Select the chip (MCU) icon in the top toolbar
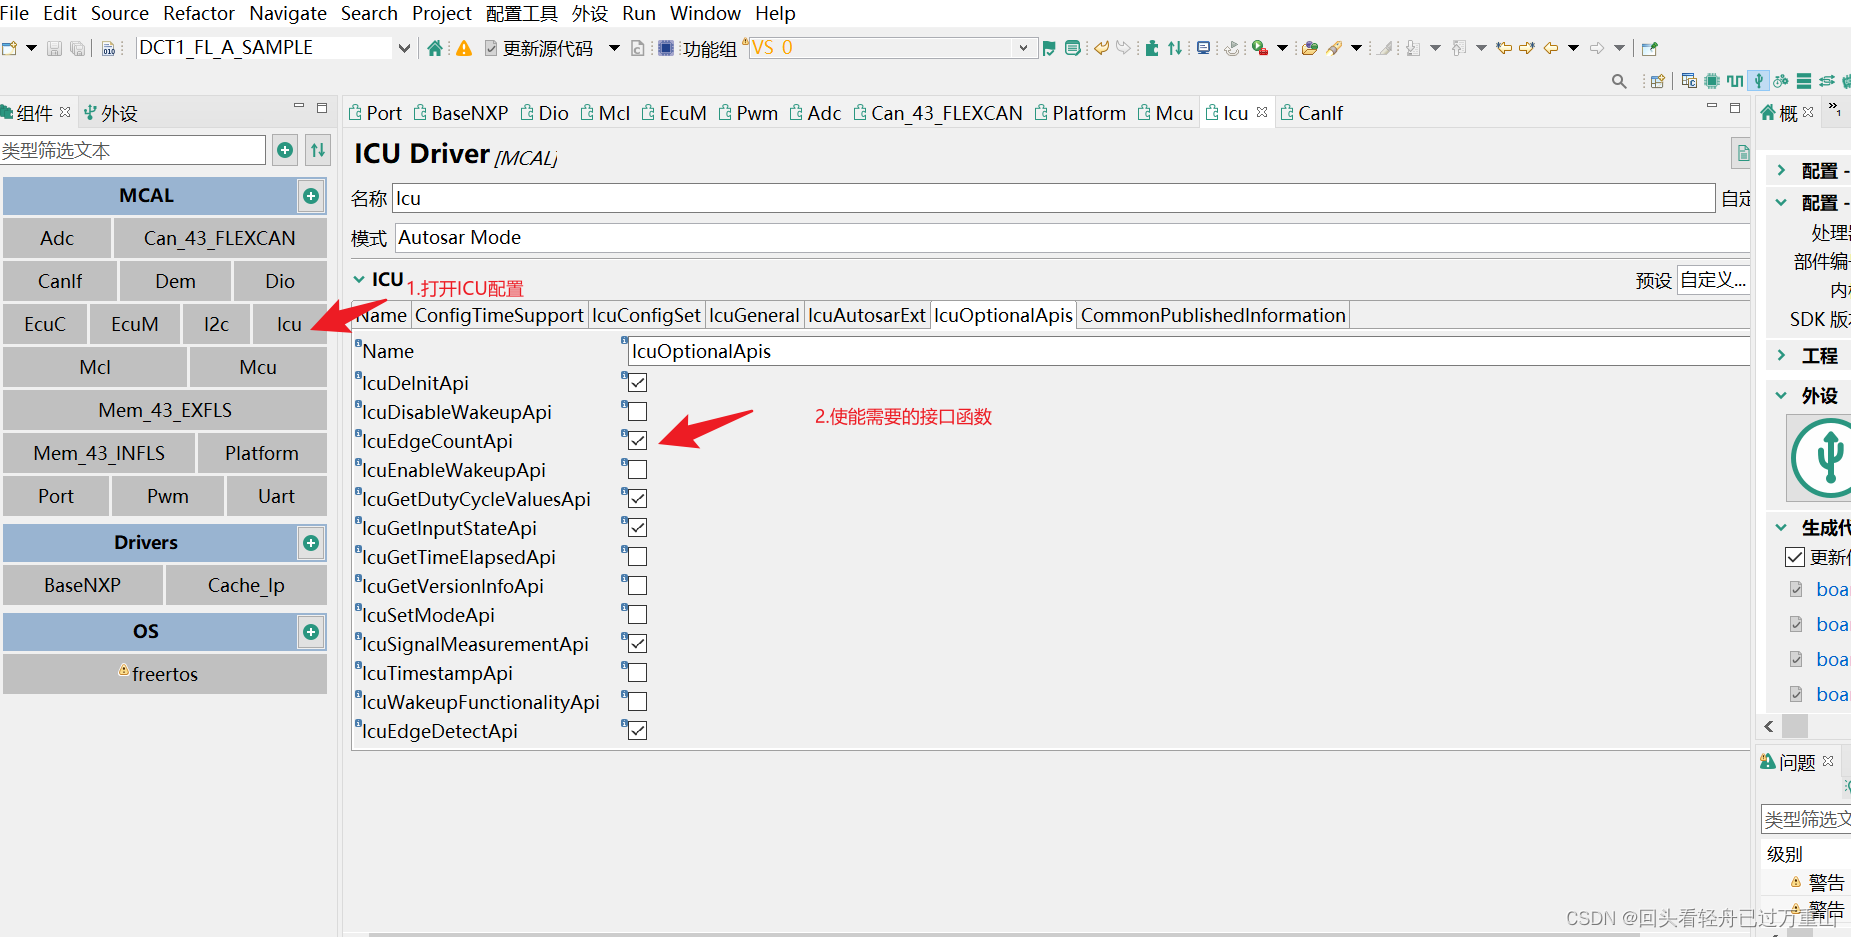This screenshot has height=937, width=1851. tap(1711, 81)
